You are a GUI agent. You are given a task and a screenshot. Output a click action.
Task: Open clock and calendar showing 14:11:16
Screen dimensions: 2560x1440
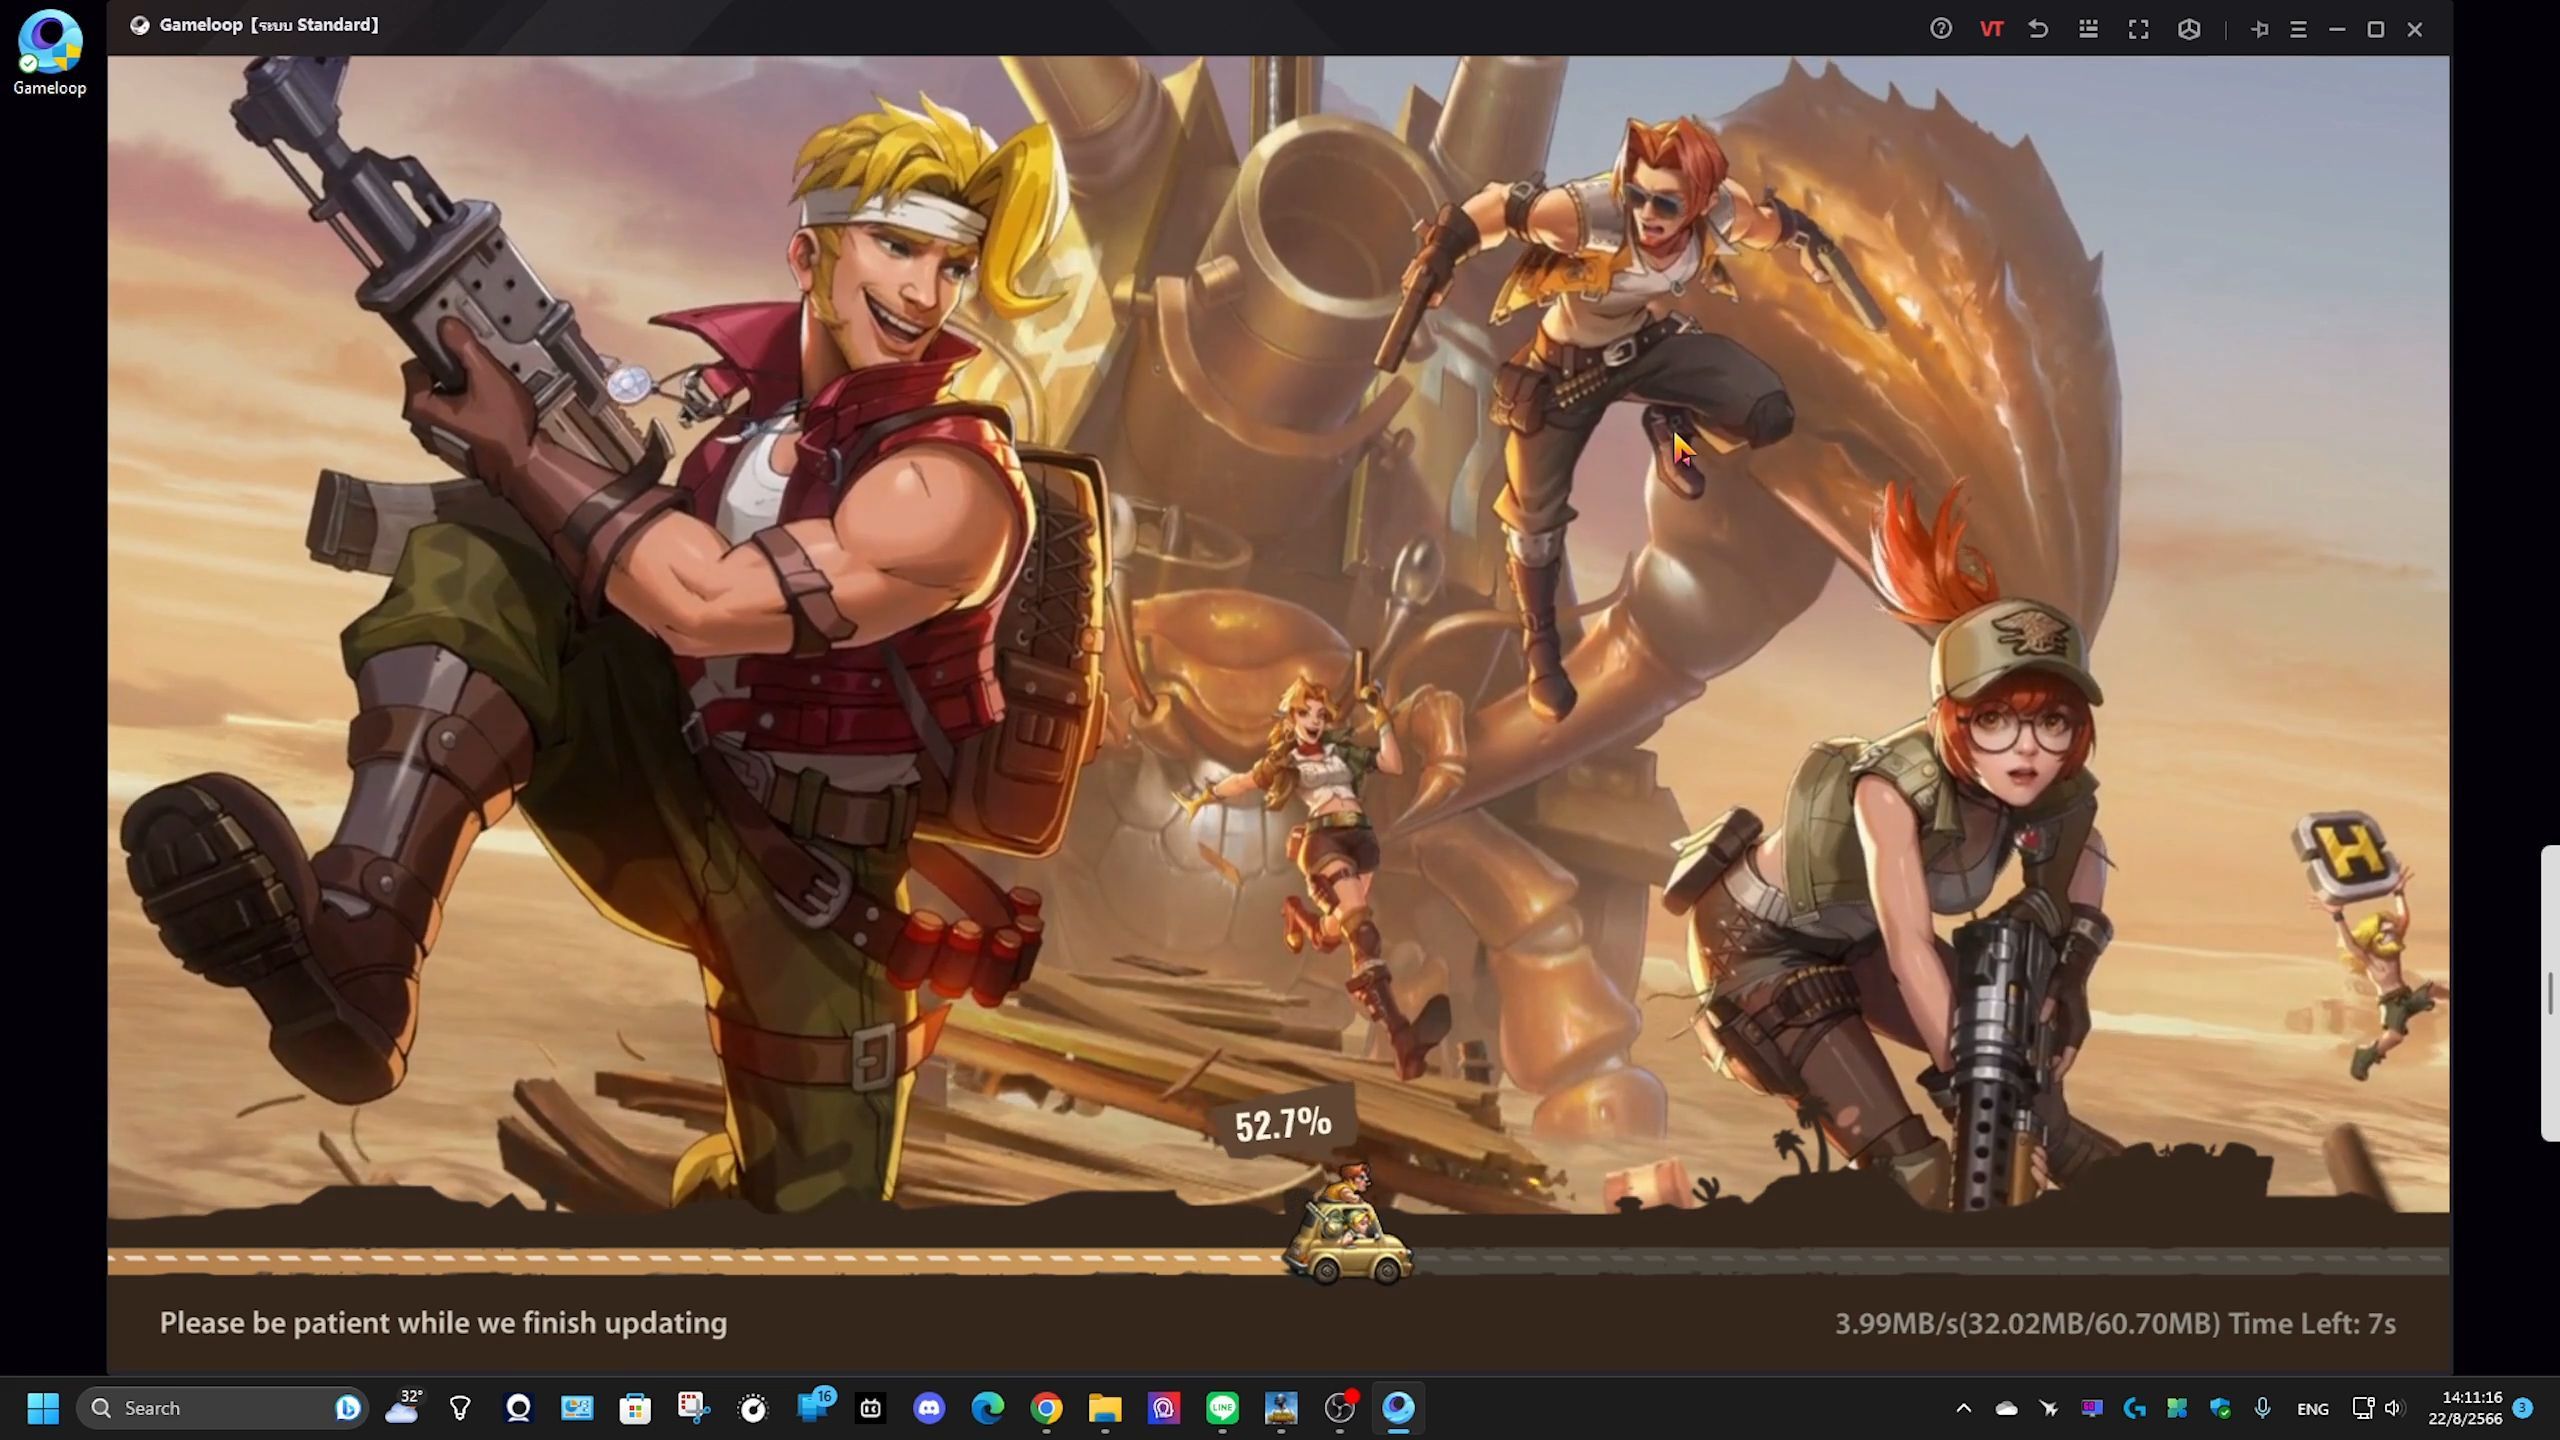tap(2465, 1408)
